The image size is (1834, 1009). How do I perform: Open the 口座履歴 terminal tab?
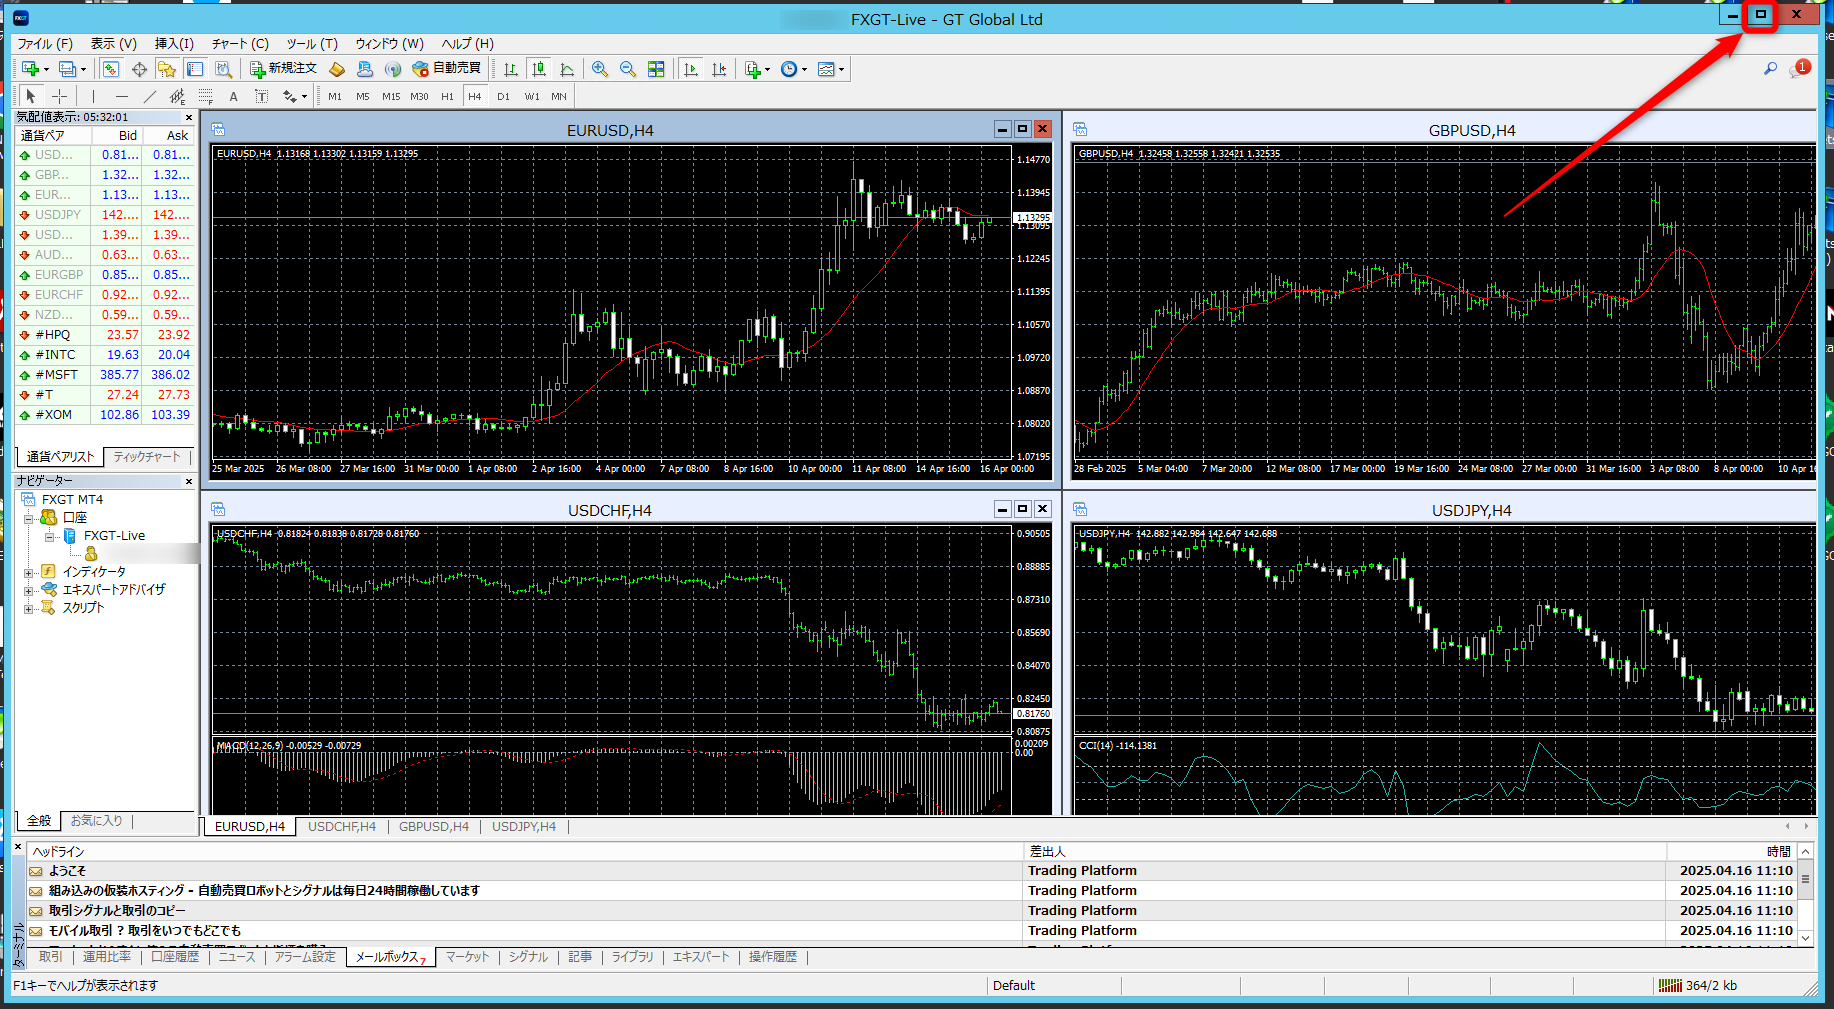175,957
